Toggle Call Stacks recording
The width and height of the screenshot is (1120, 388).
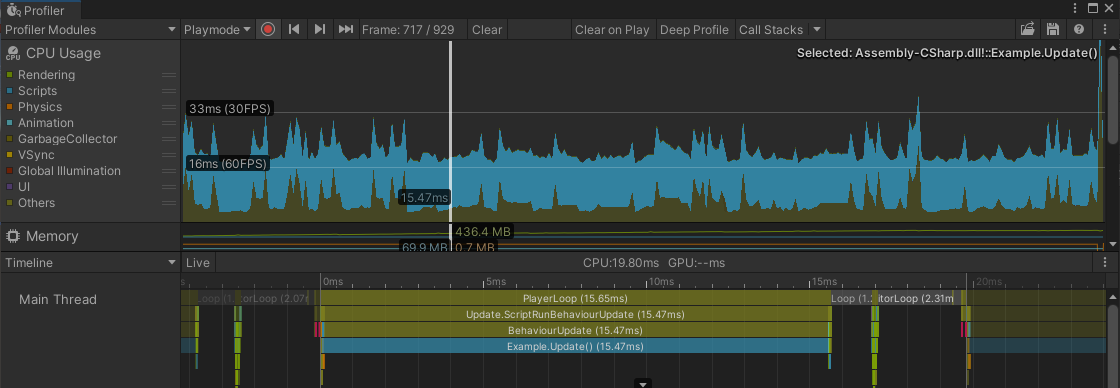771,29
